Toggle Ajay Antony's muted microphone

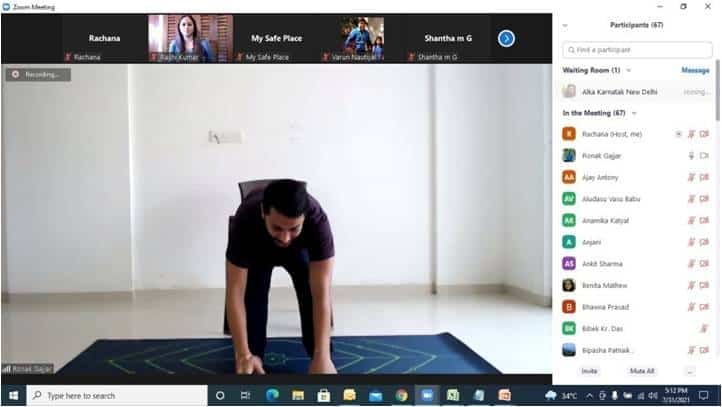pyautogui.click(x=691, y=177)
